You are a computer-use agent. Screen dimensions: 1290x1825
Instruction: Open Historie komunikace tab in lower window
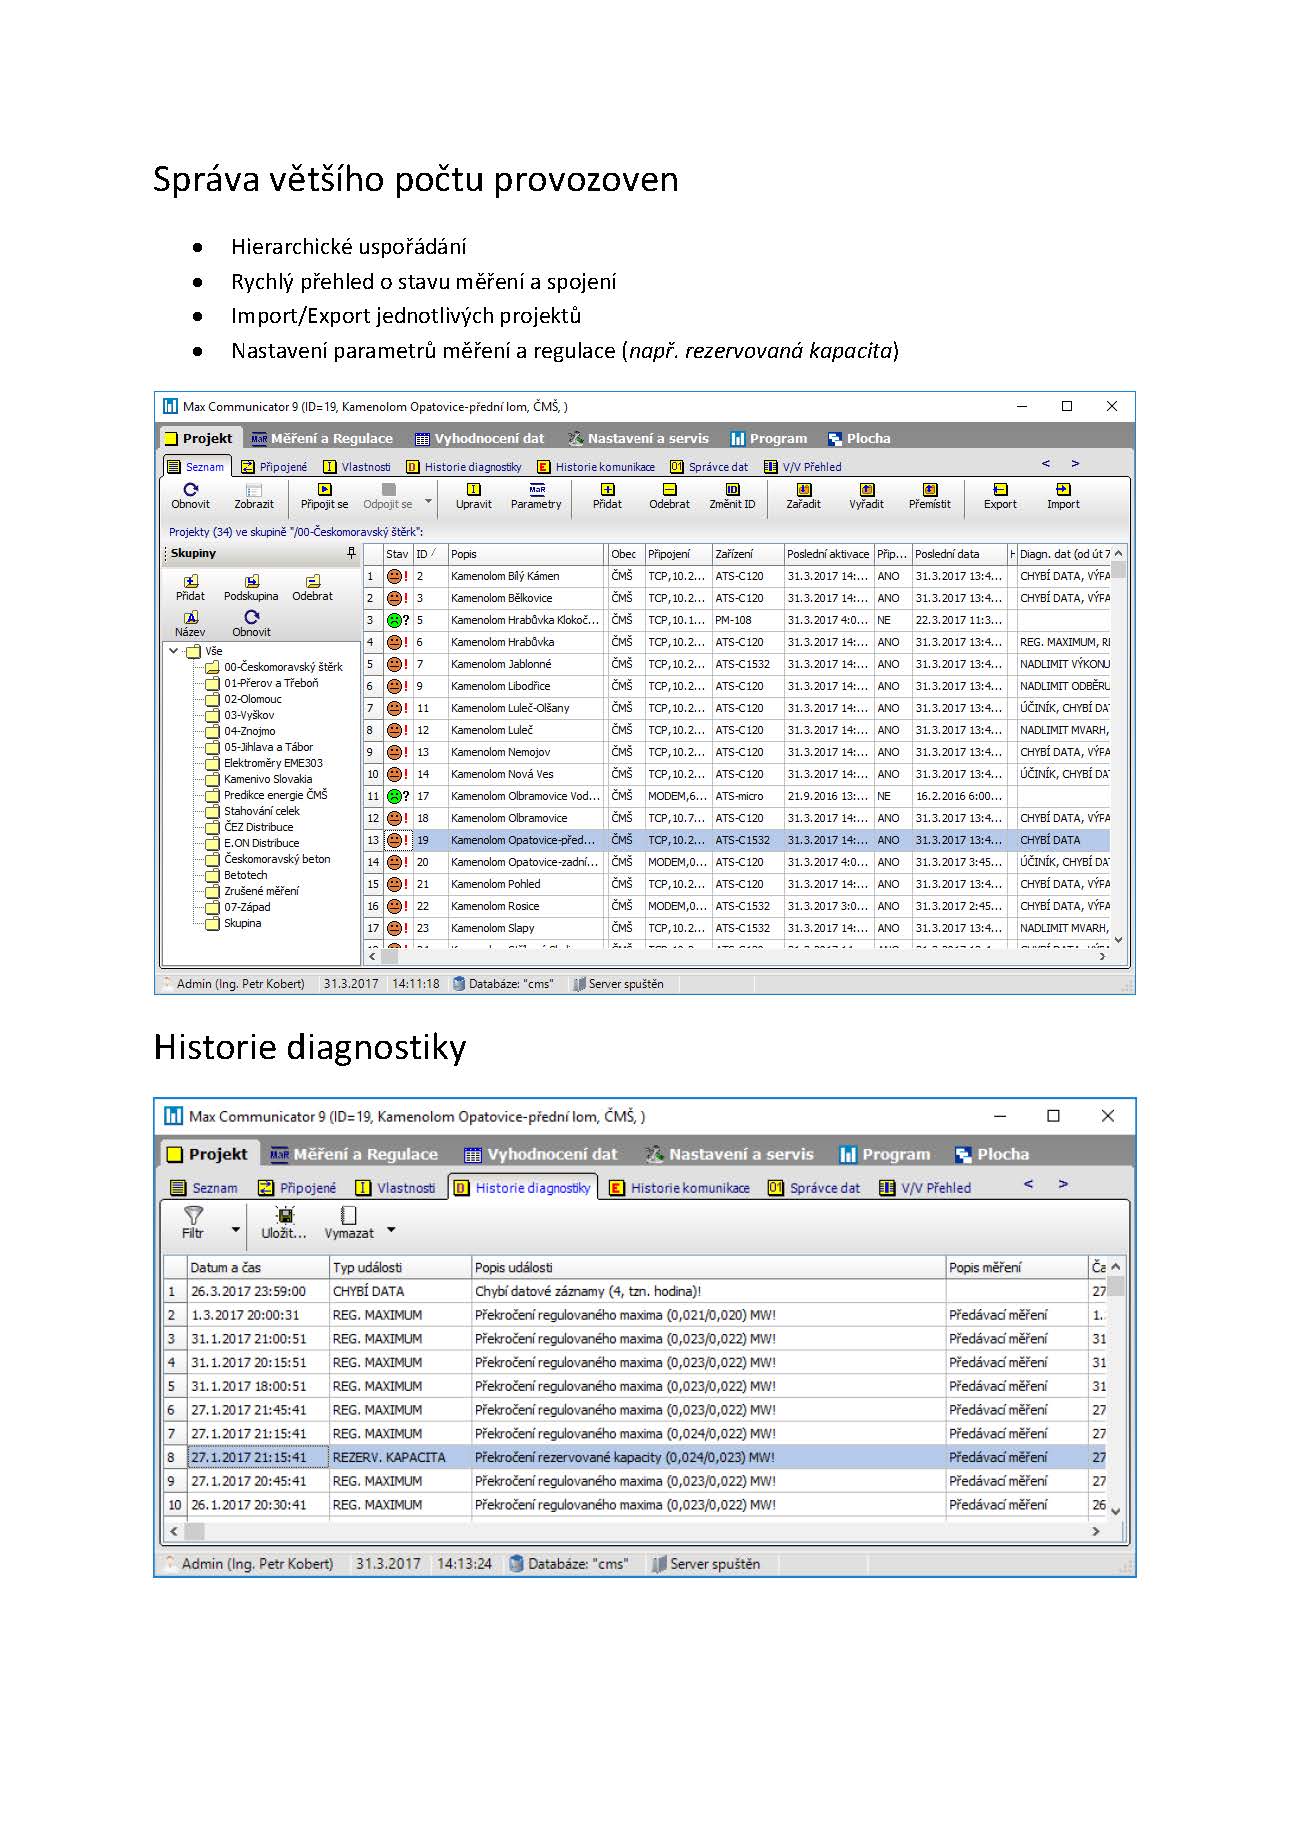(x=679, y=1188)
